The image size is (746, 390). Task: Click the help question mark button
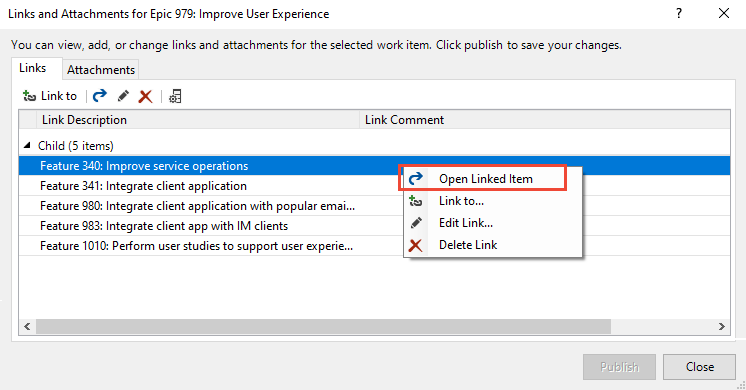point(679,13)
